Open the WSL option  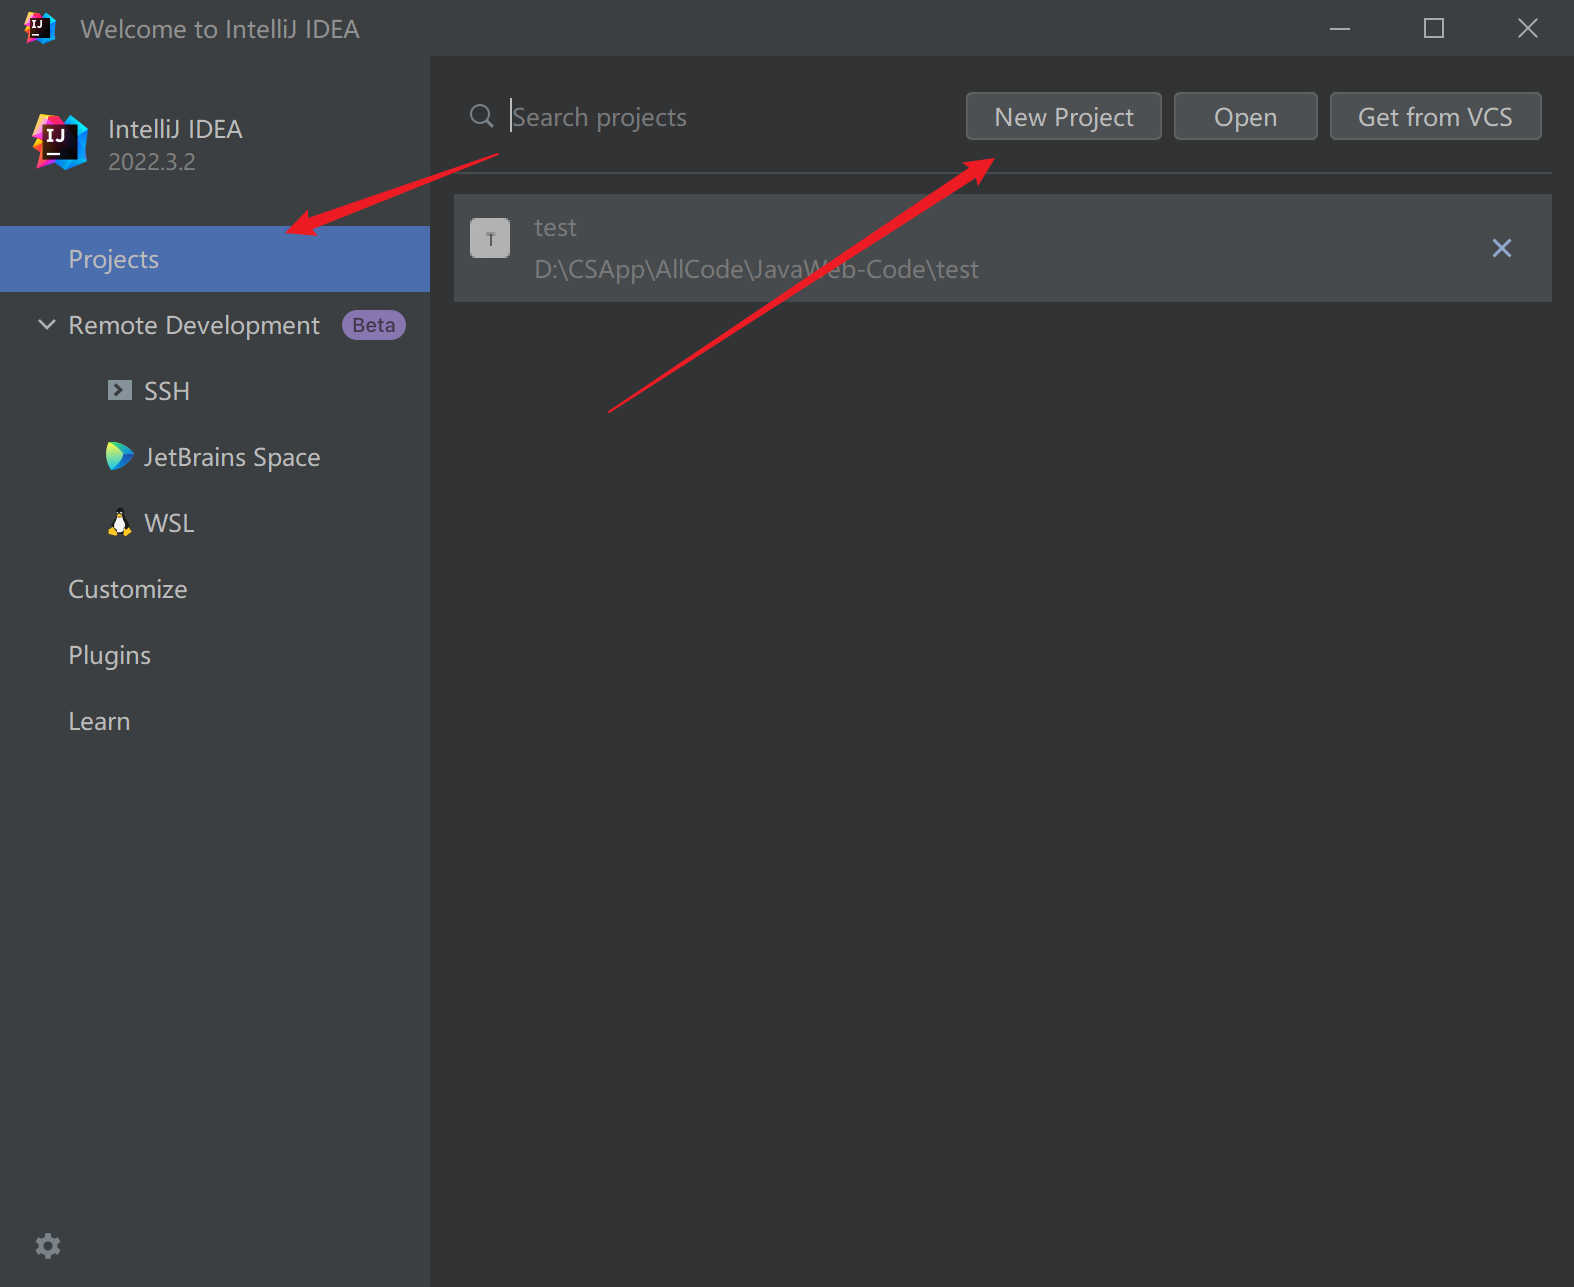(x=215, y=523)
